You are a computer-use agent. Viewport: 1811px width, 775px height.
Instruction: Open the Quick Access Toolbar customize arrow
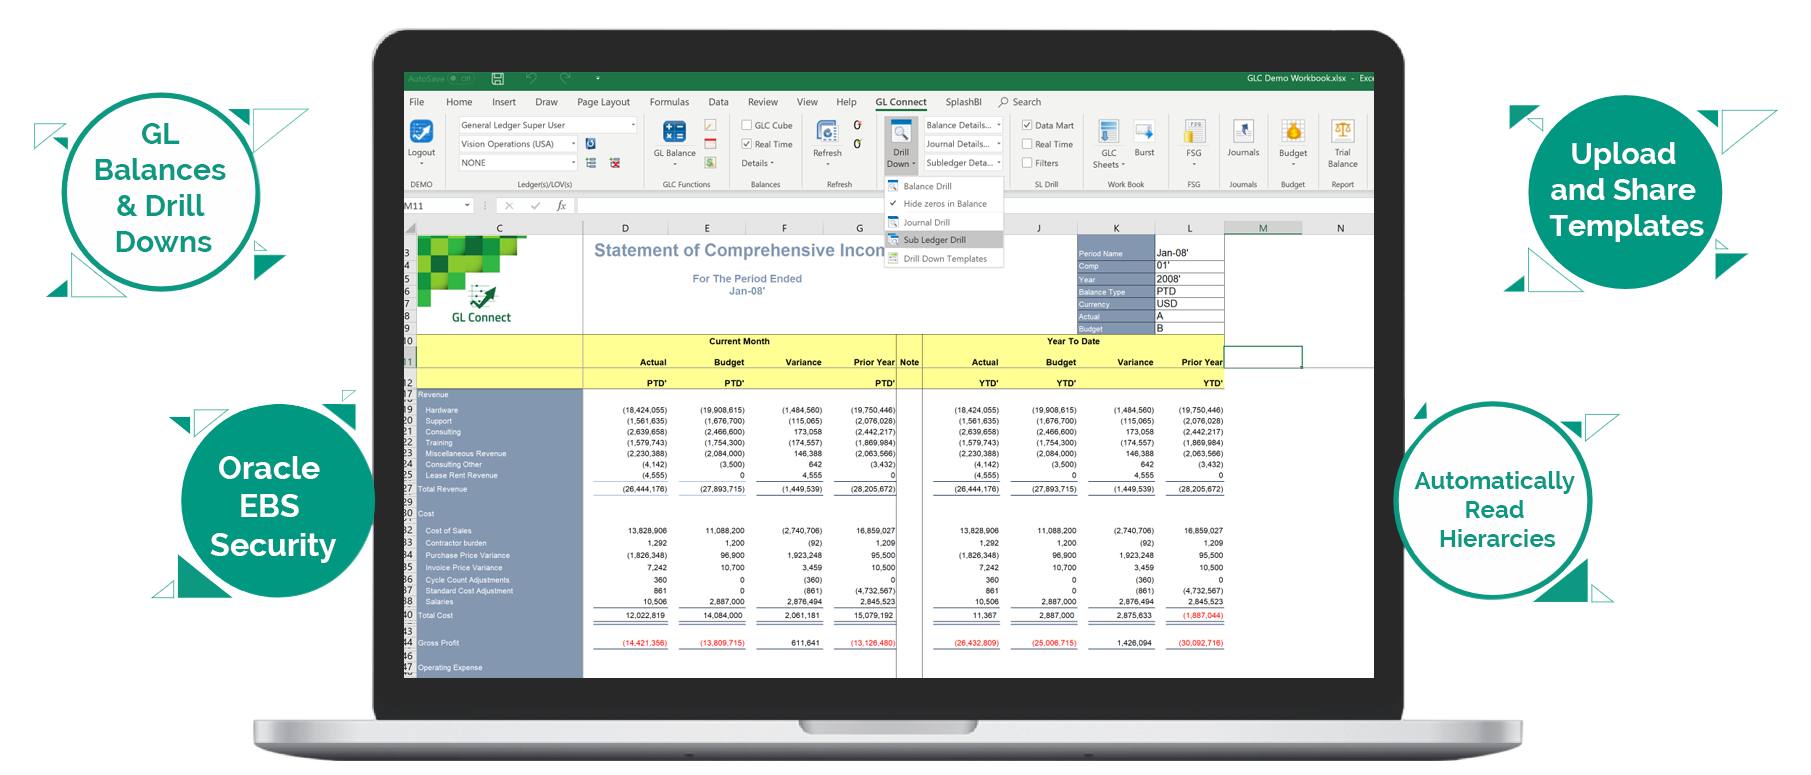click(x=598, y=78)
